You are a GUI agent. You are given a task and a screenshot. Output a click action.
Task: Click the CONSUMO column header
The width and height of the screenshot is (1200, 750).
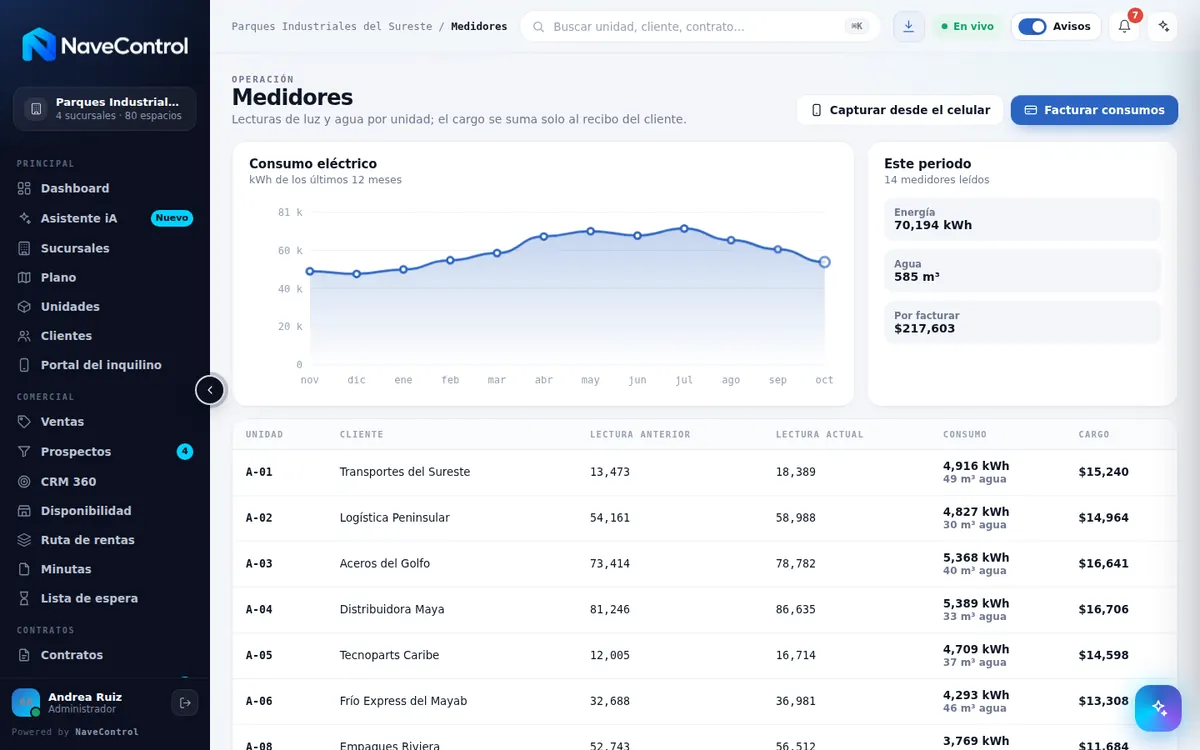point(965,435)
